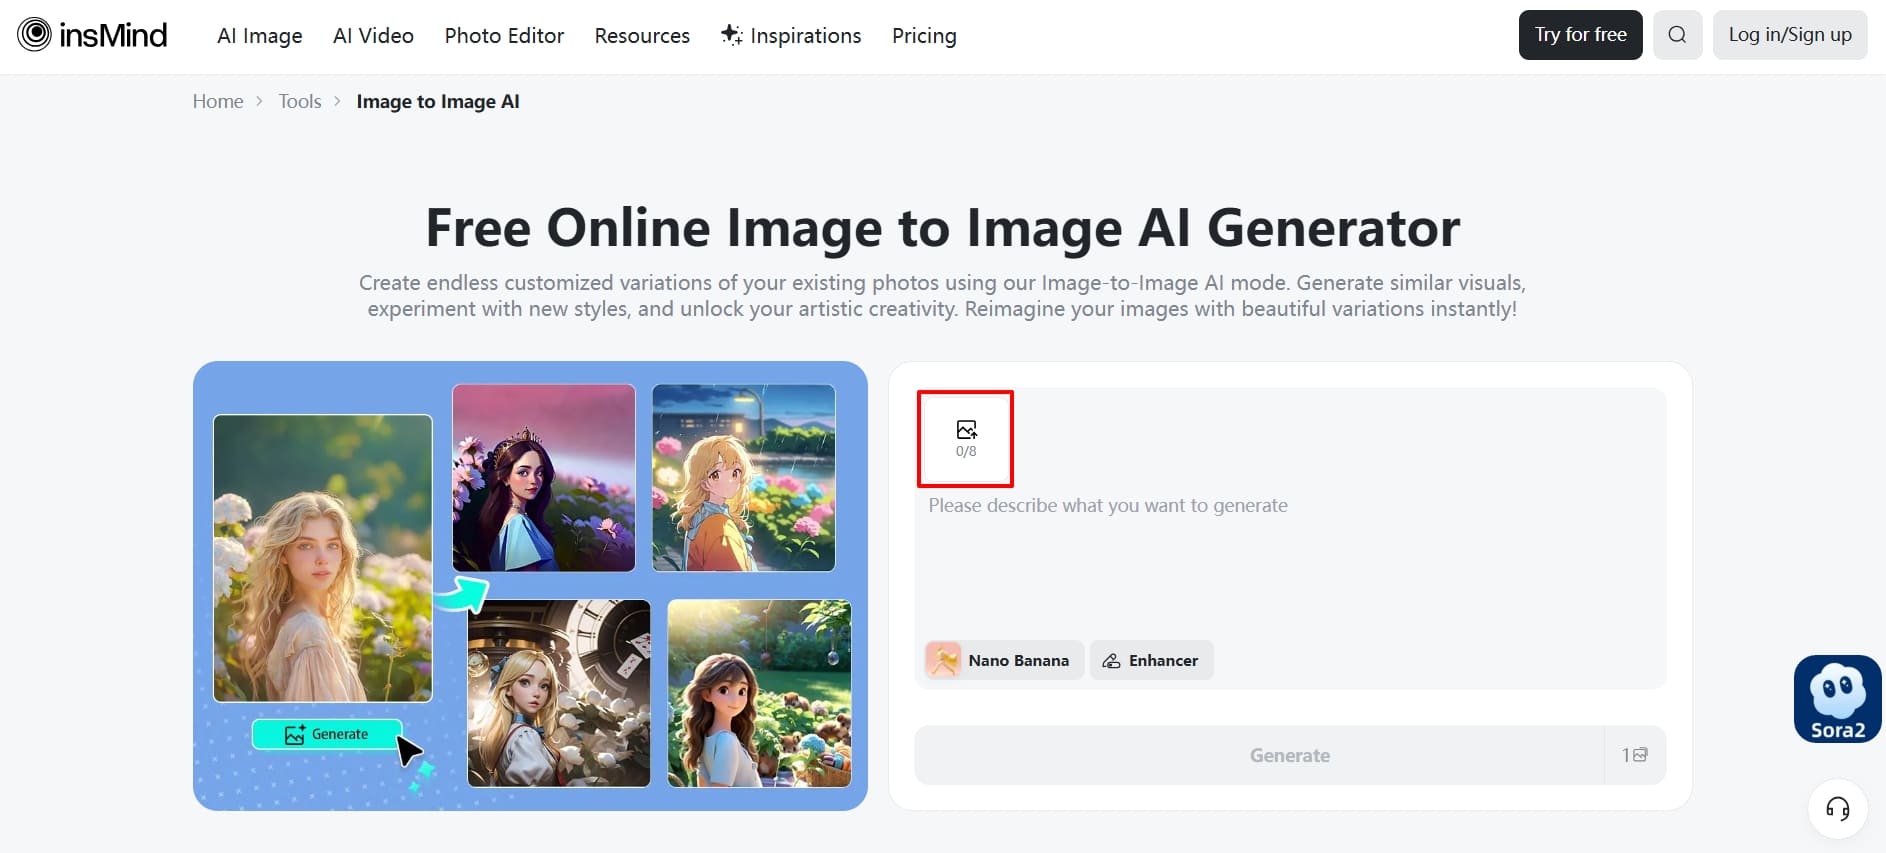Click the image upload icon (0/8)
The width and height of the screenshot is (1886, 853).
click(x=965, y=438)
